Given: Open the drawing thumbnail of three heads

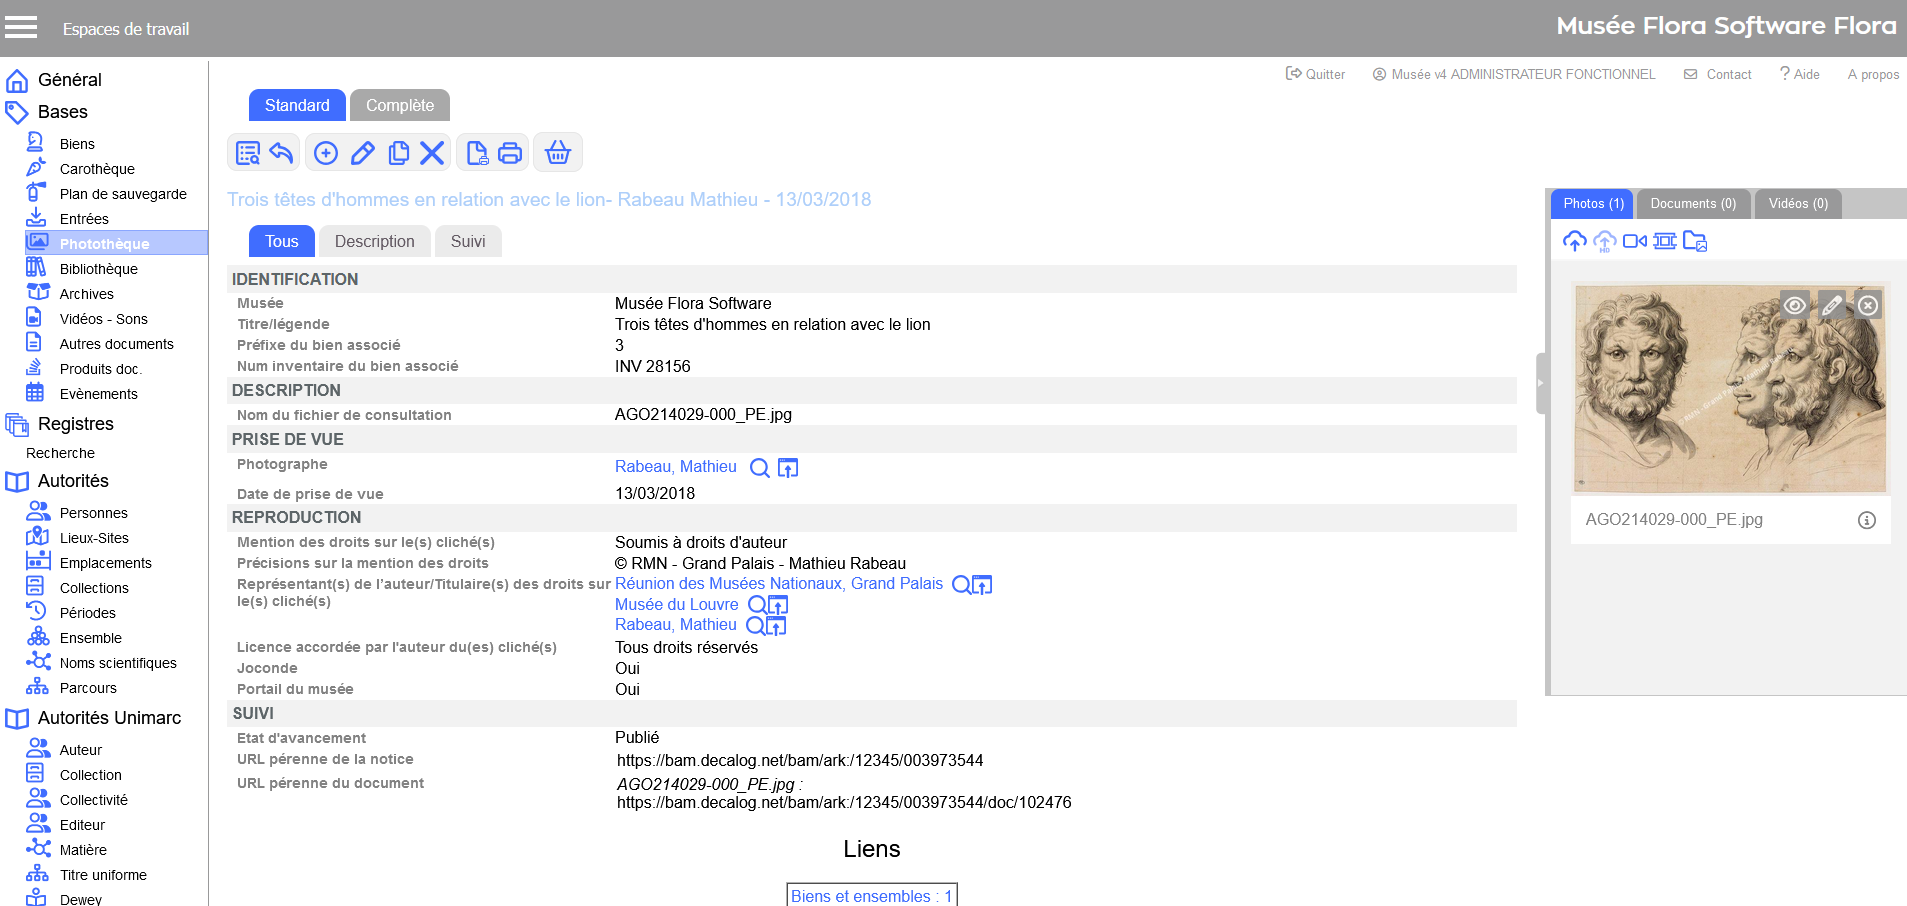Looking at the screenshot, I should pyautogui.click(x=1730, y=390).
